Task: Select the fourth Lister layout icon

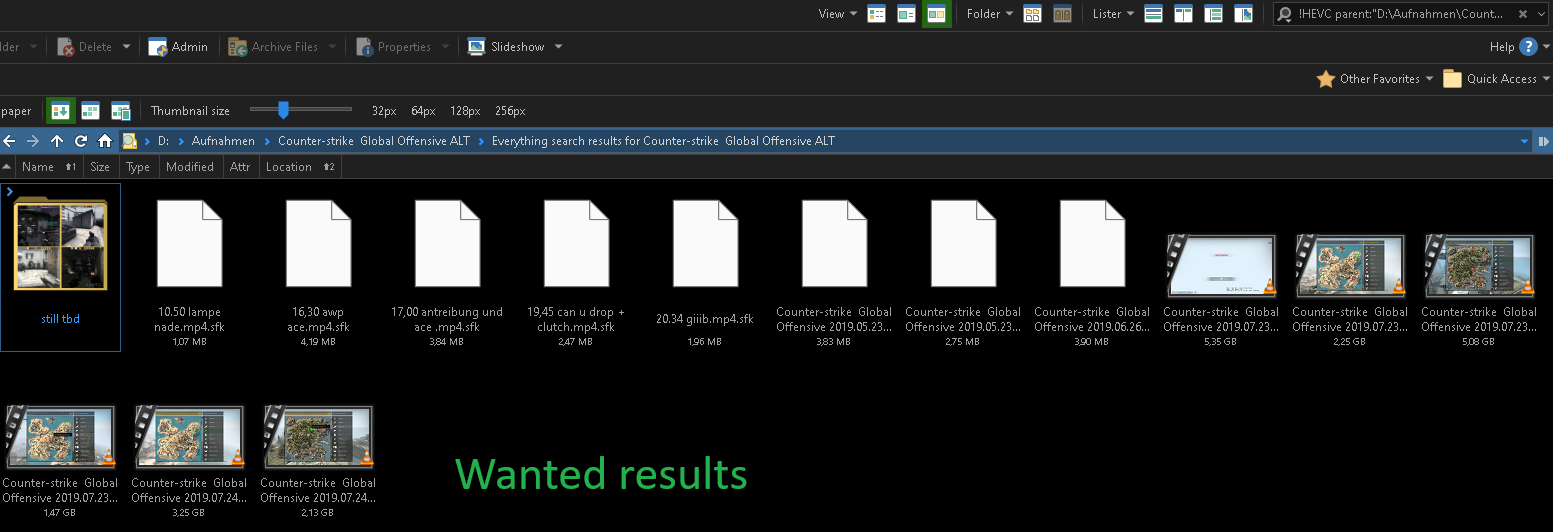Action: pyautogui.click(x=1243, y=14)
